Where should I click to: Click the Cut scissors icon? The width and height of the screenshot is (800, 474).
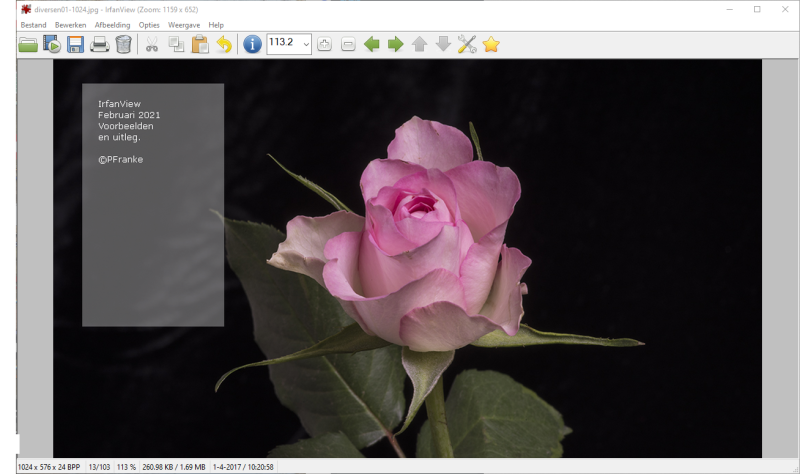[x=152, y=44]
